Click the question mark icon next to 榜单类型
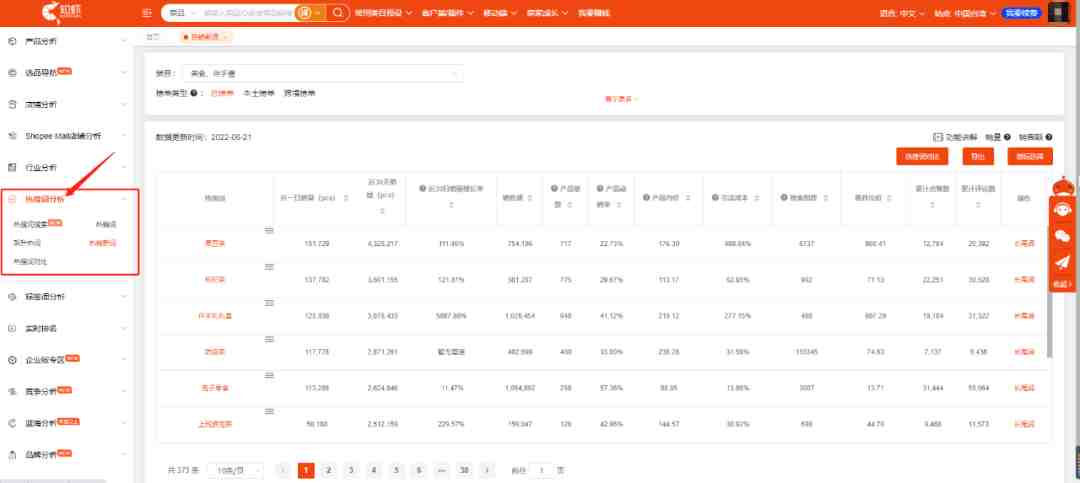This screenshot has width=1080, height=483. coord(203,93)
